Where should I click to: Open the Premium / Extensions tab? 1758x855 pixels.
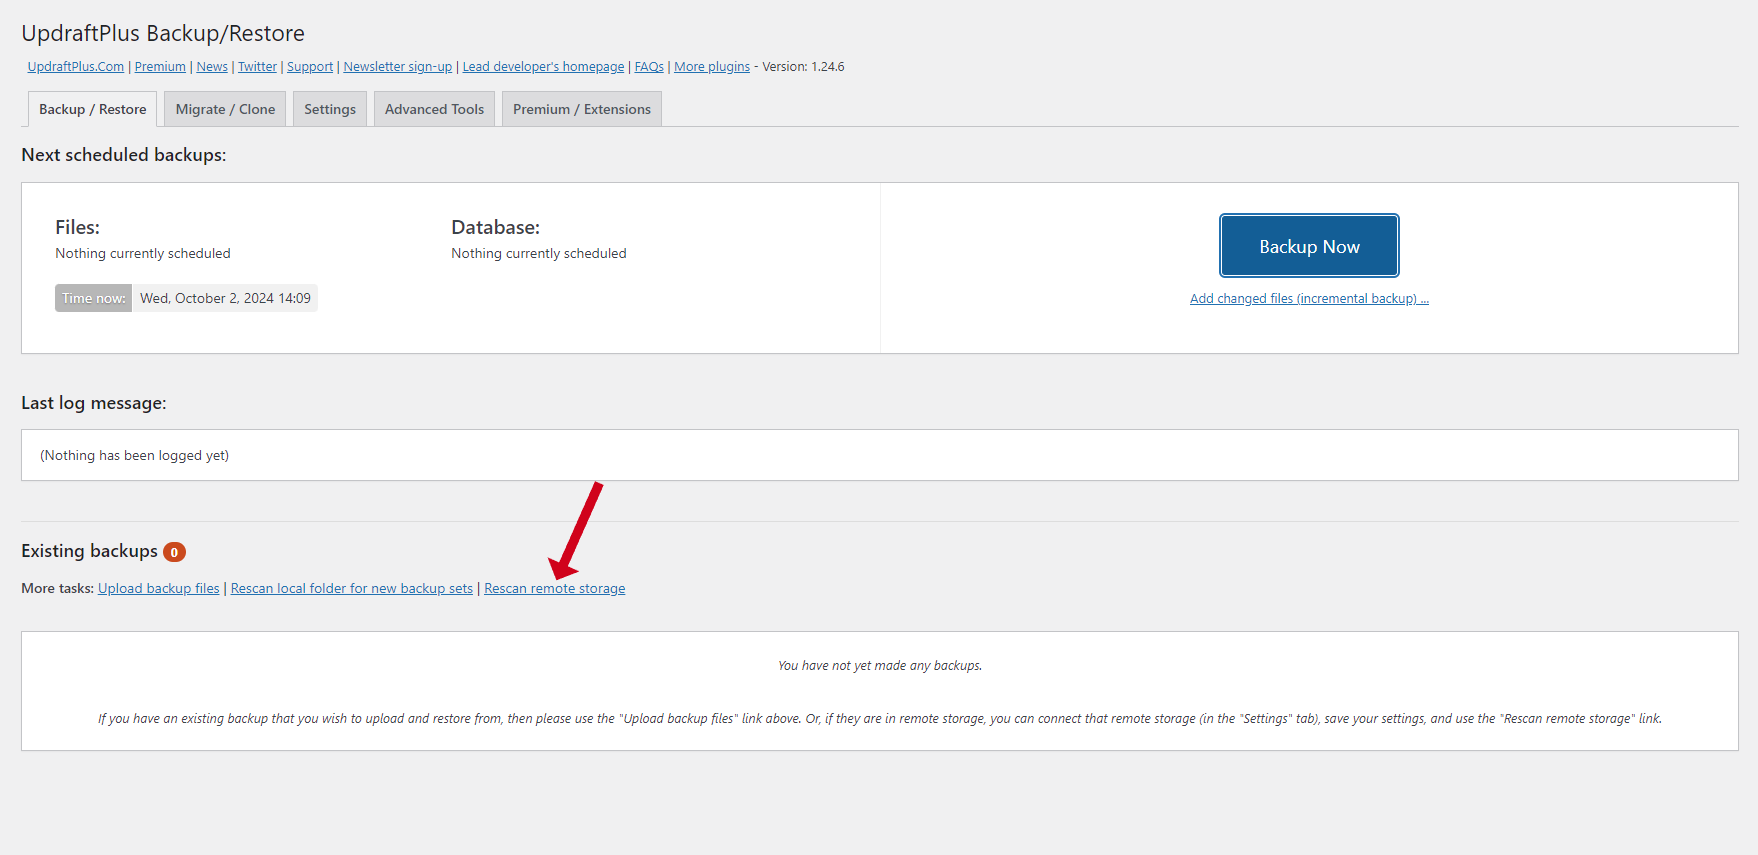[581, 110]
